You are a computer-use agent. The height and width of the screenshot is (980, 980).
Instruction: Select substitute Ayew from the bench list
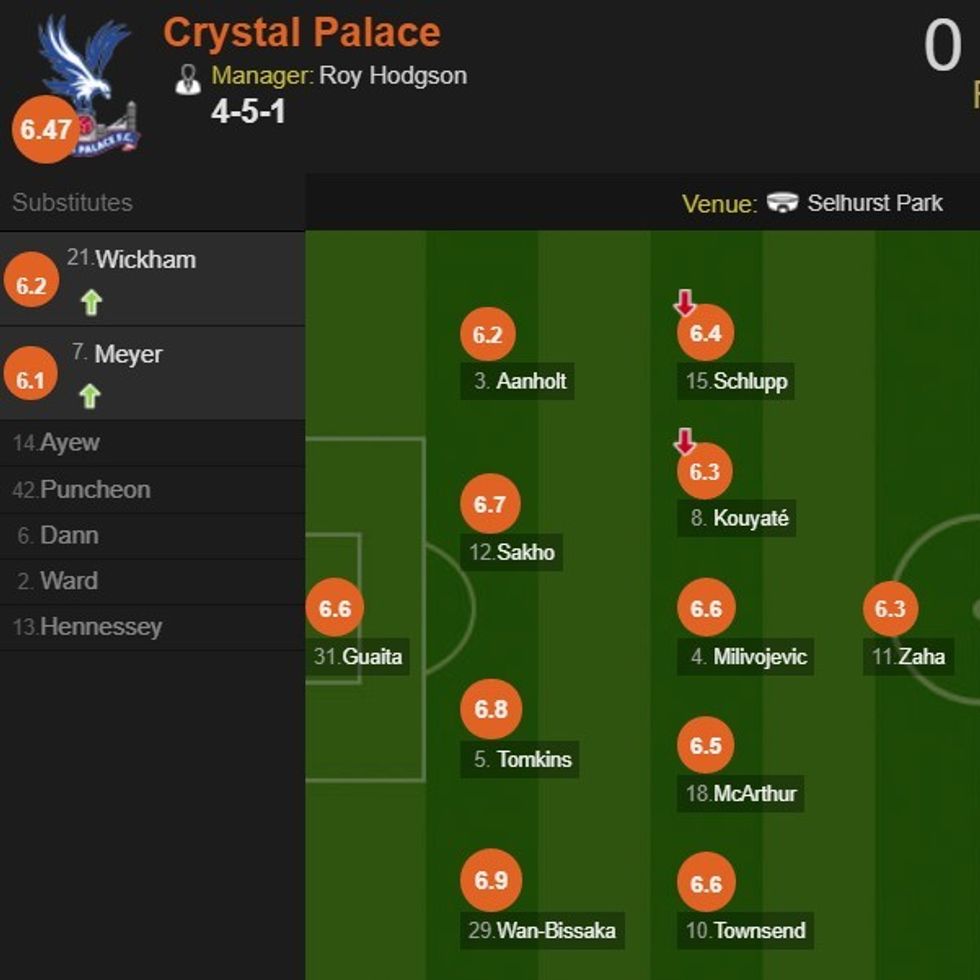[69, 443]
